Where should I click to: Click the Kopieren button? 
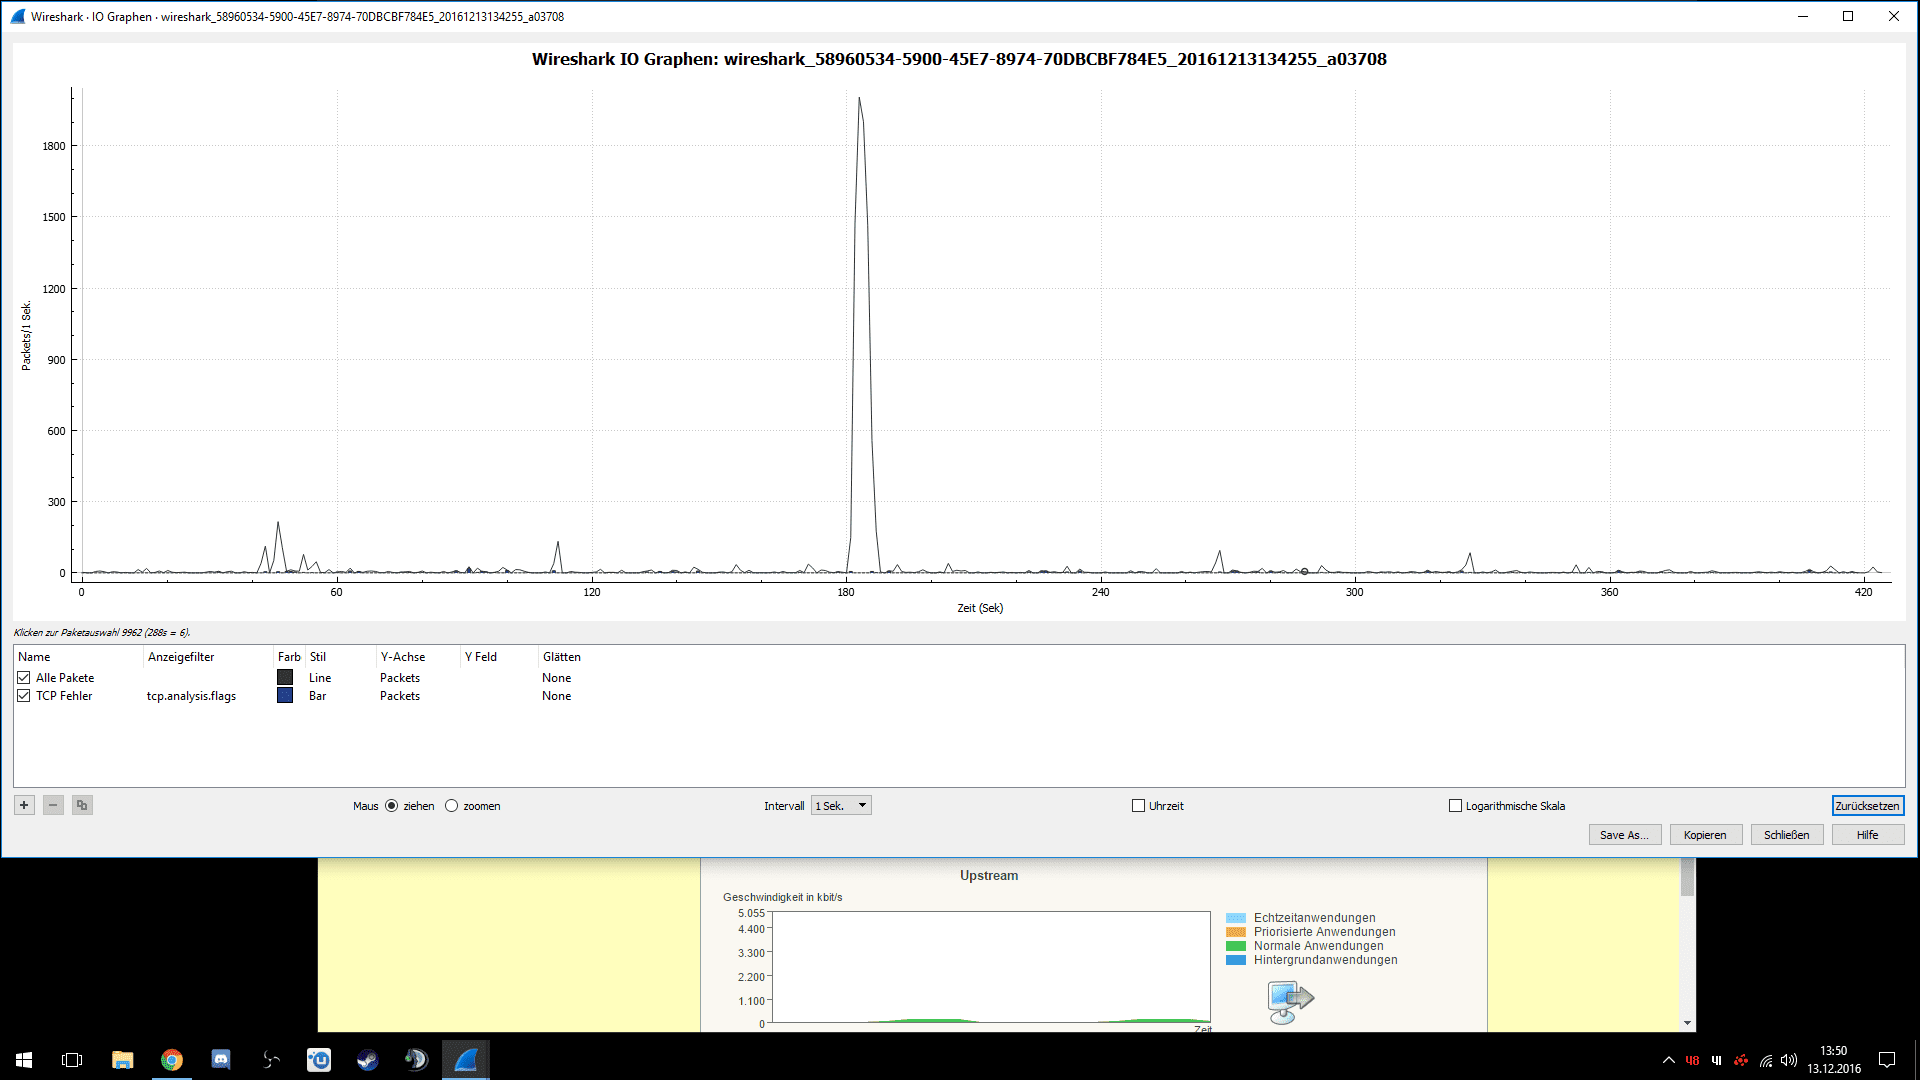[x=1706, y=835]
